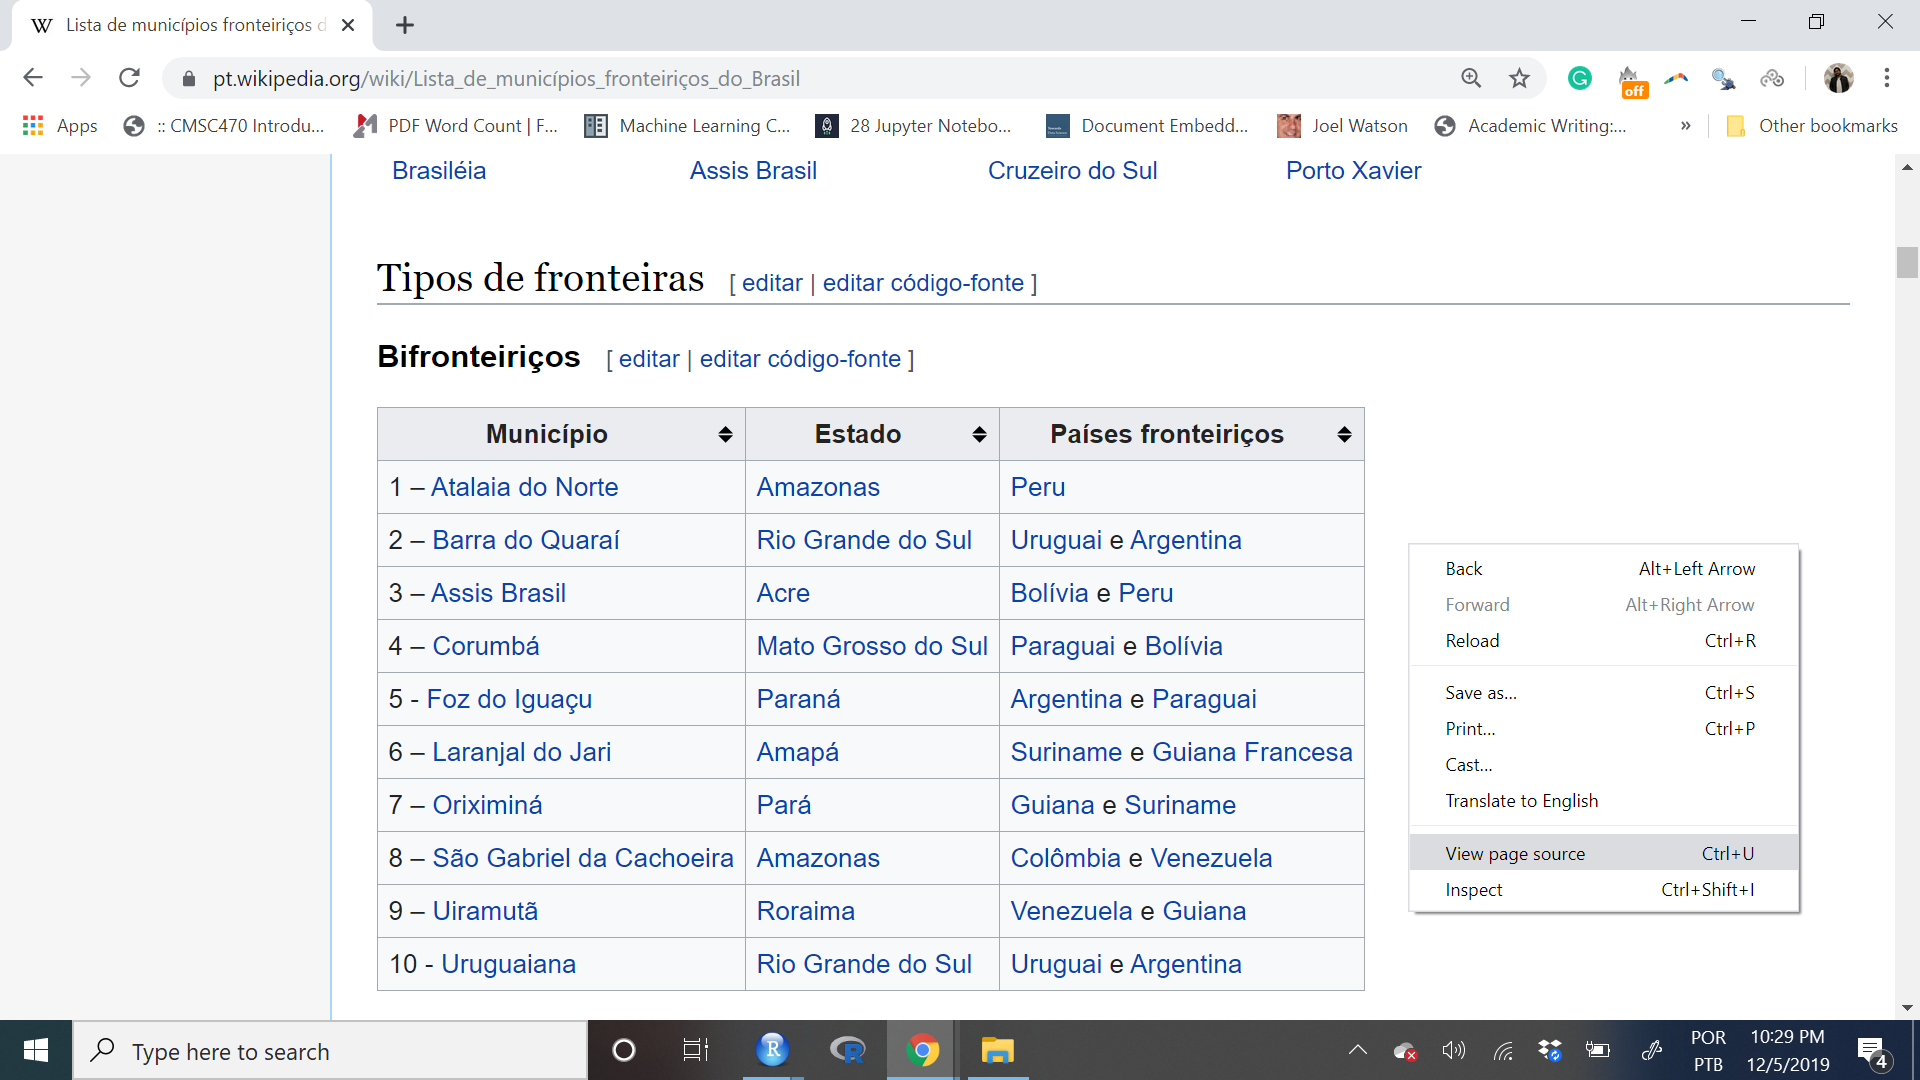Click the Windows taskbar search box
This screenshot has width=1920, height=1080.
pyautogui.click(x=330, y=1051)
